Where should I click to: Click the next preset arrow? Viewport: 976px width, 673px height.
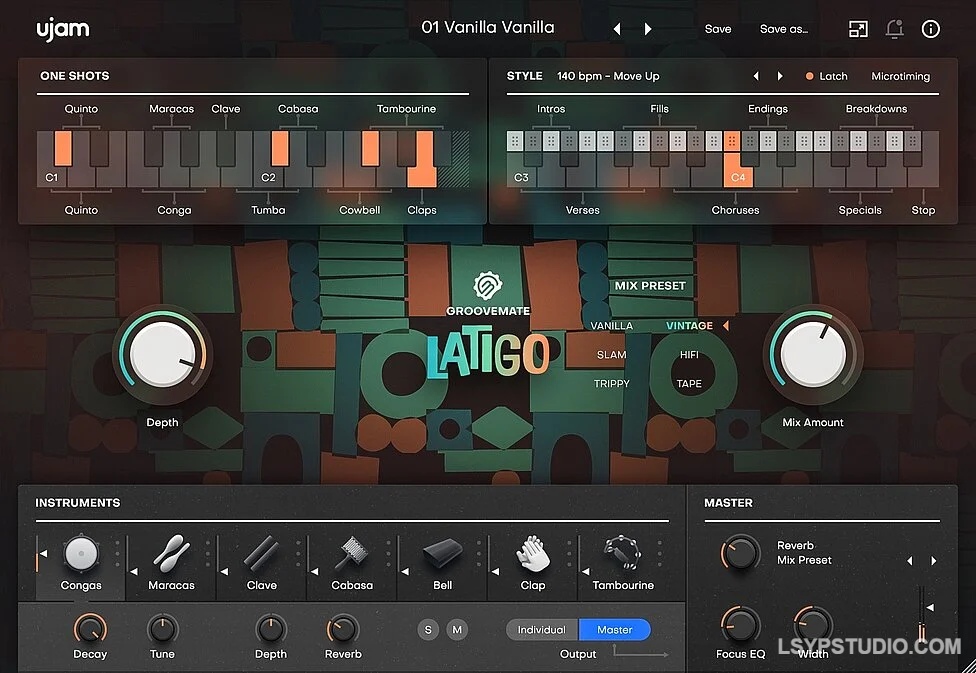pos(648,29)
